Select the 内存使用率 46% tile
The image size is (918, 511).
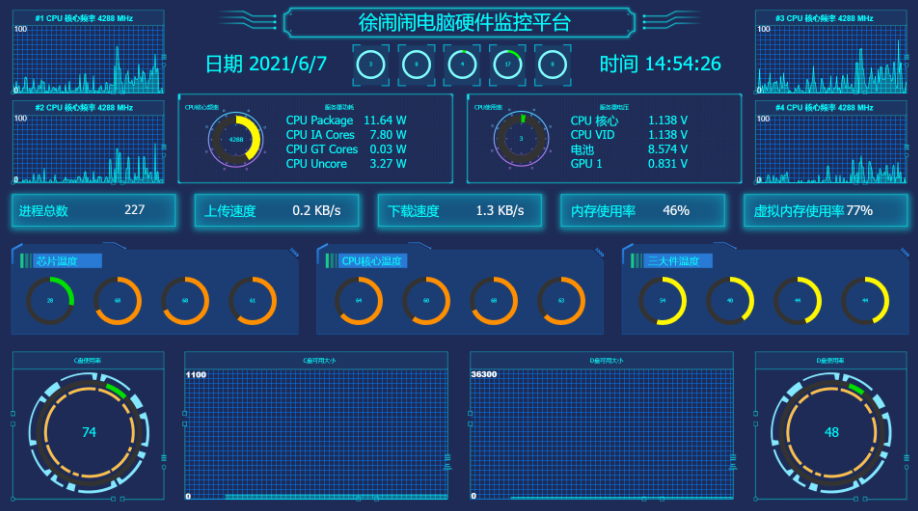click(x=642, y=210)
